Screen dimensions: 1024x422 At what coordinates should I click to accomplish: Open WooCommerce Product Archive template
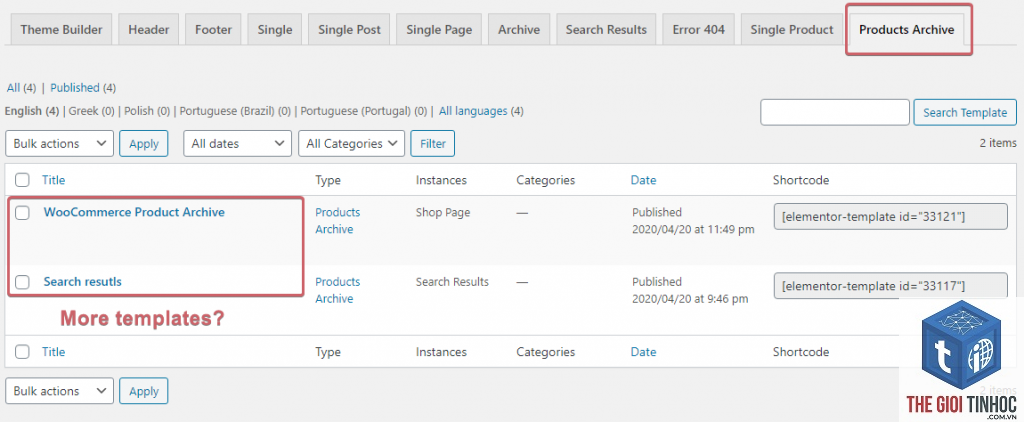134,212
